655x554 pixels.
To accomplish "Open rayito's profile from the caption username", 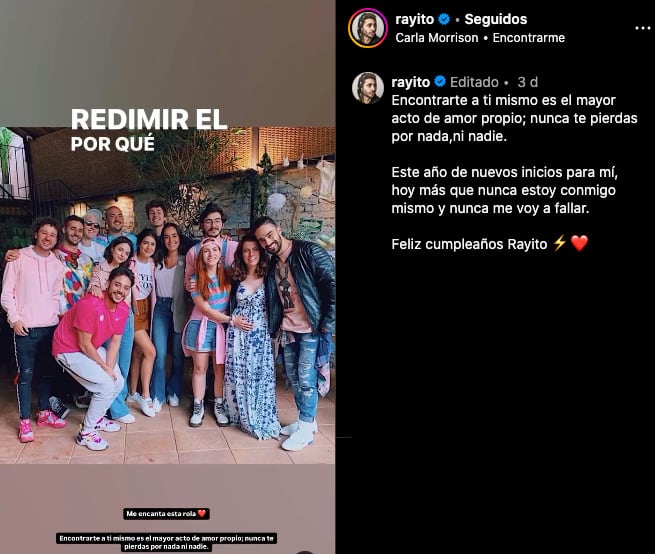I will click(411, 82).
